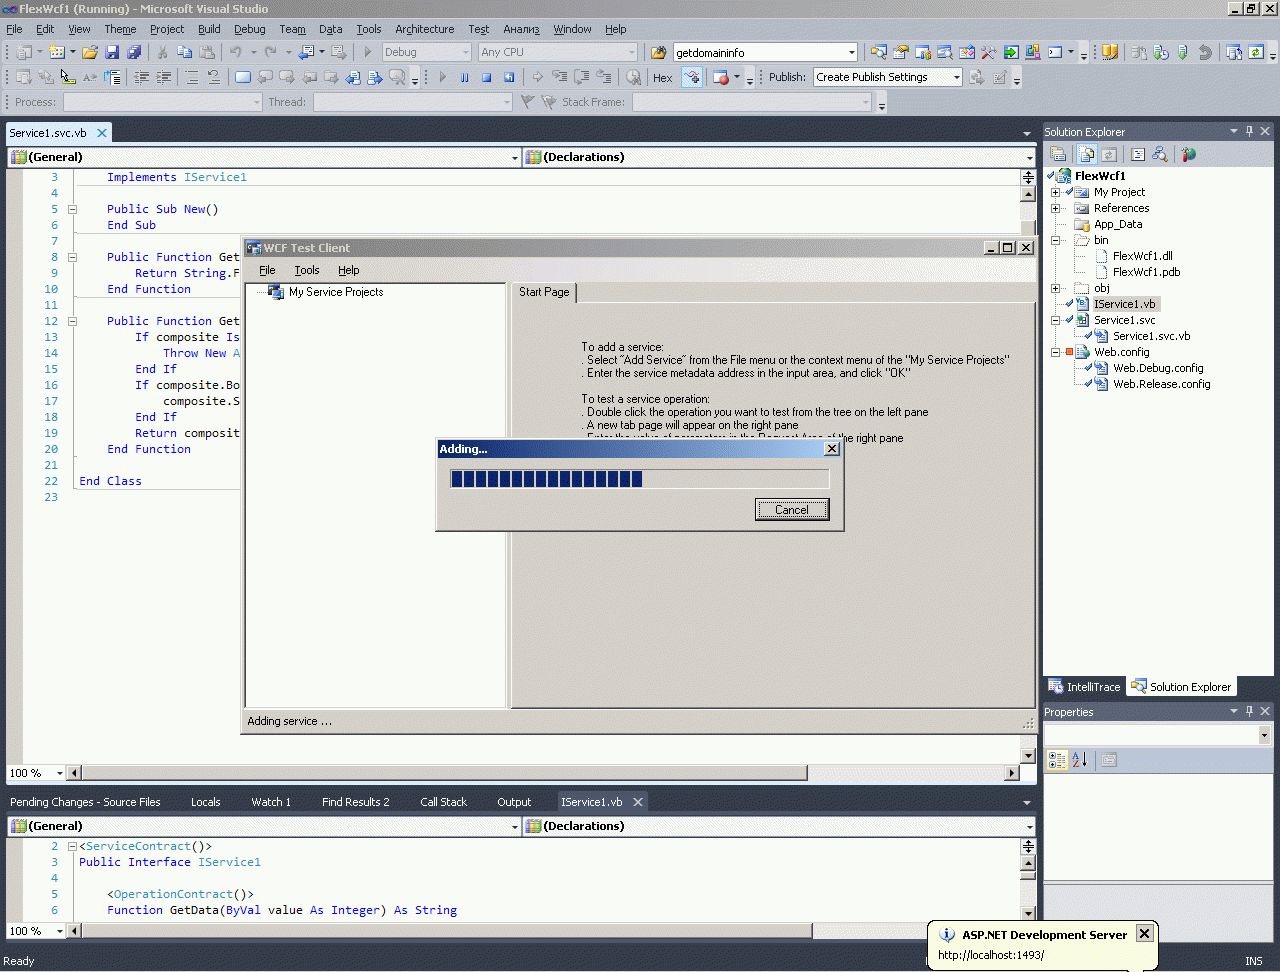Click the Properties Window icon in the standard toolbar

pos(901,52)
